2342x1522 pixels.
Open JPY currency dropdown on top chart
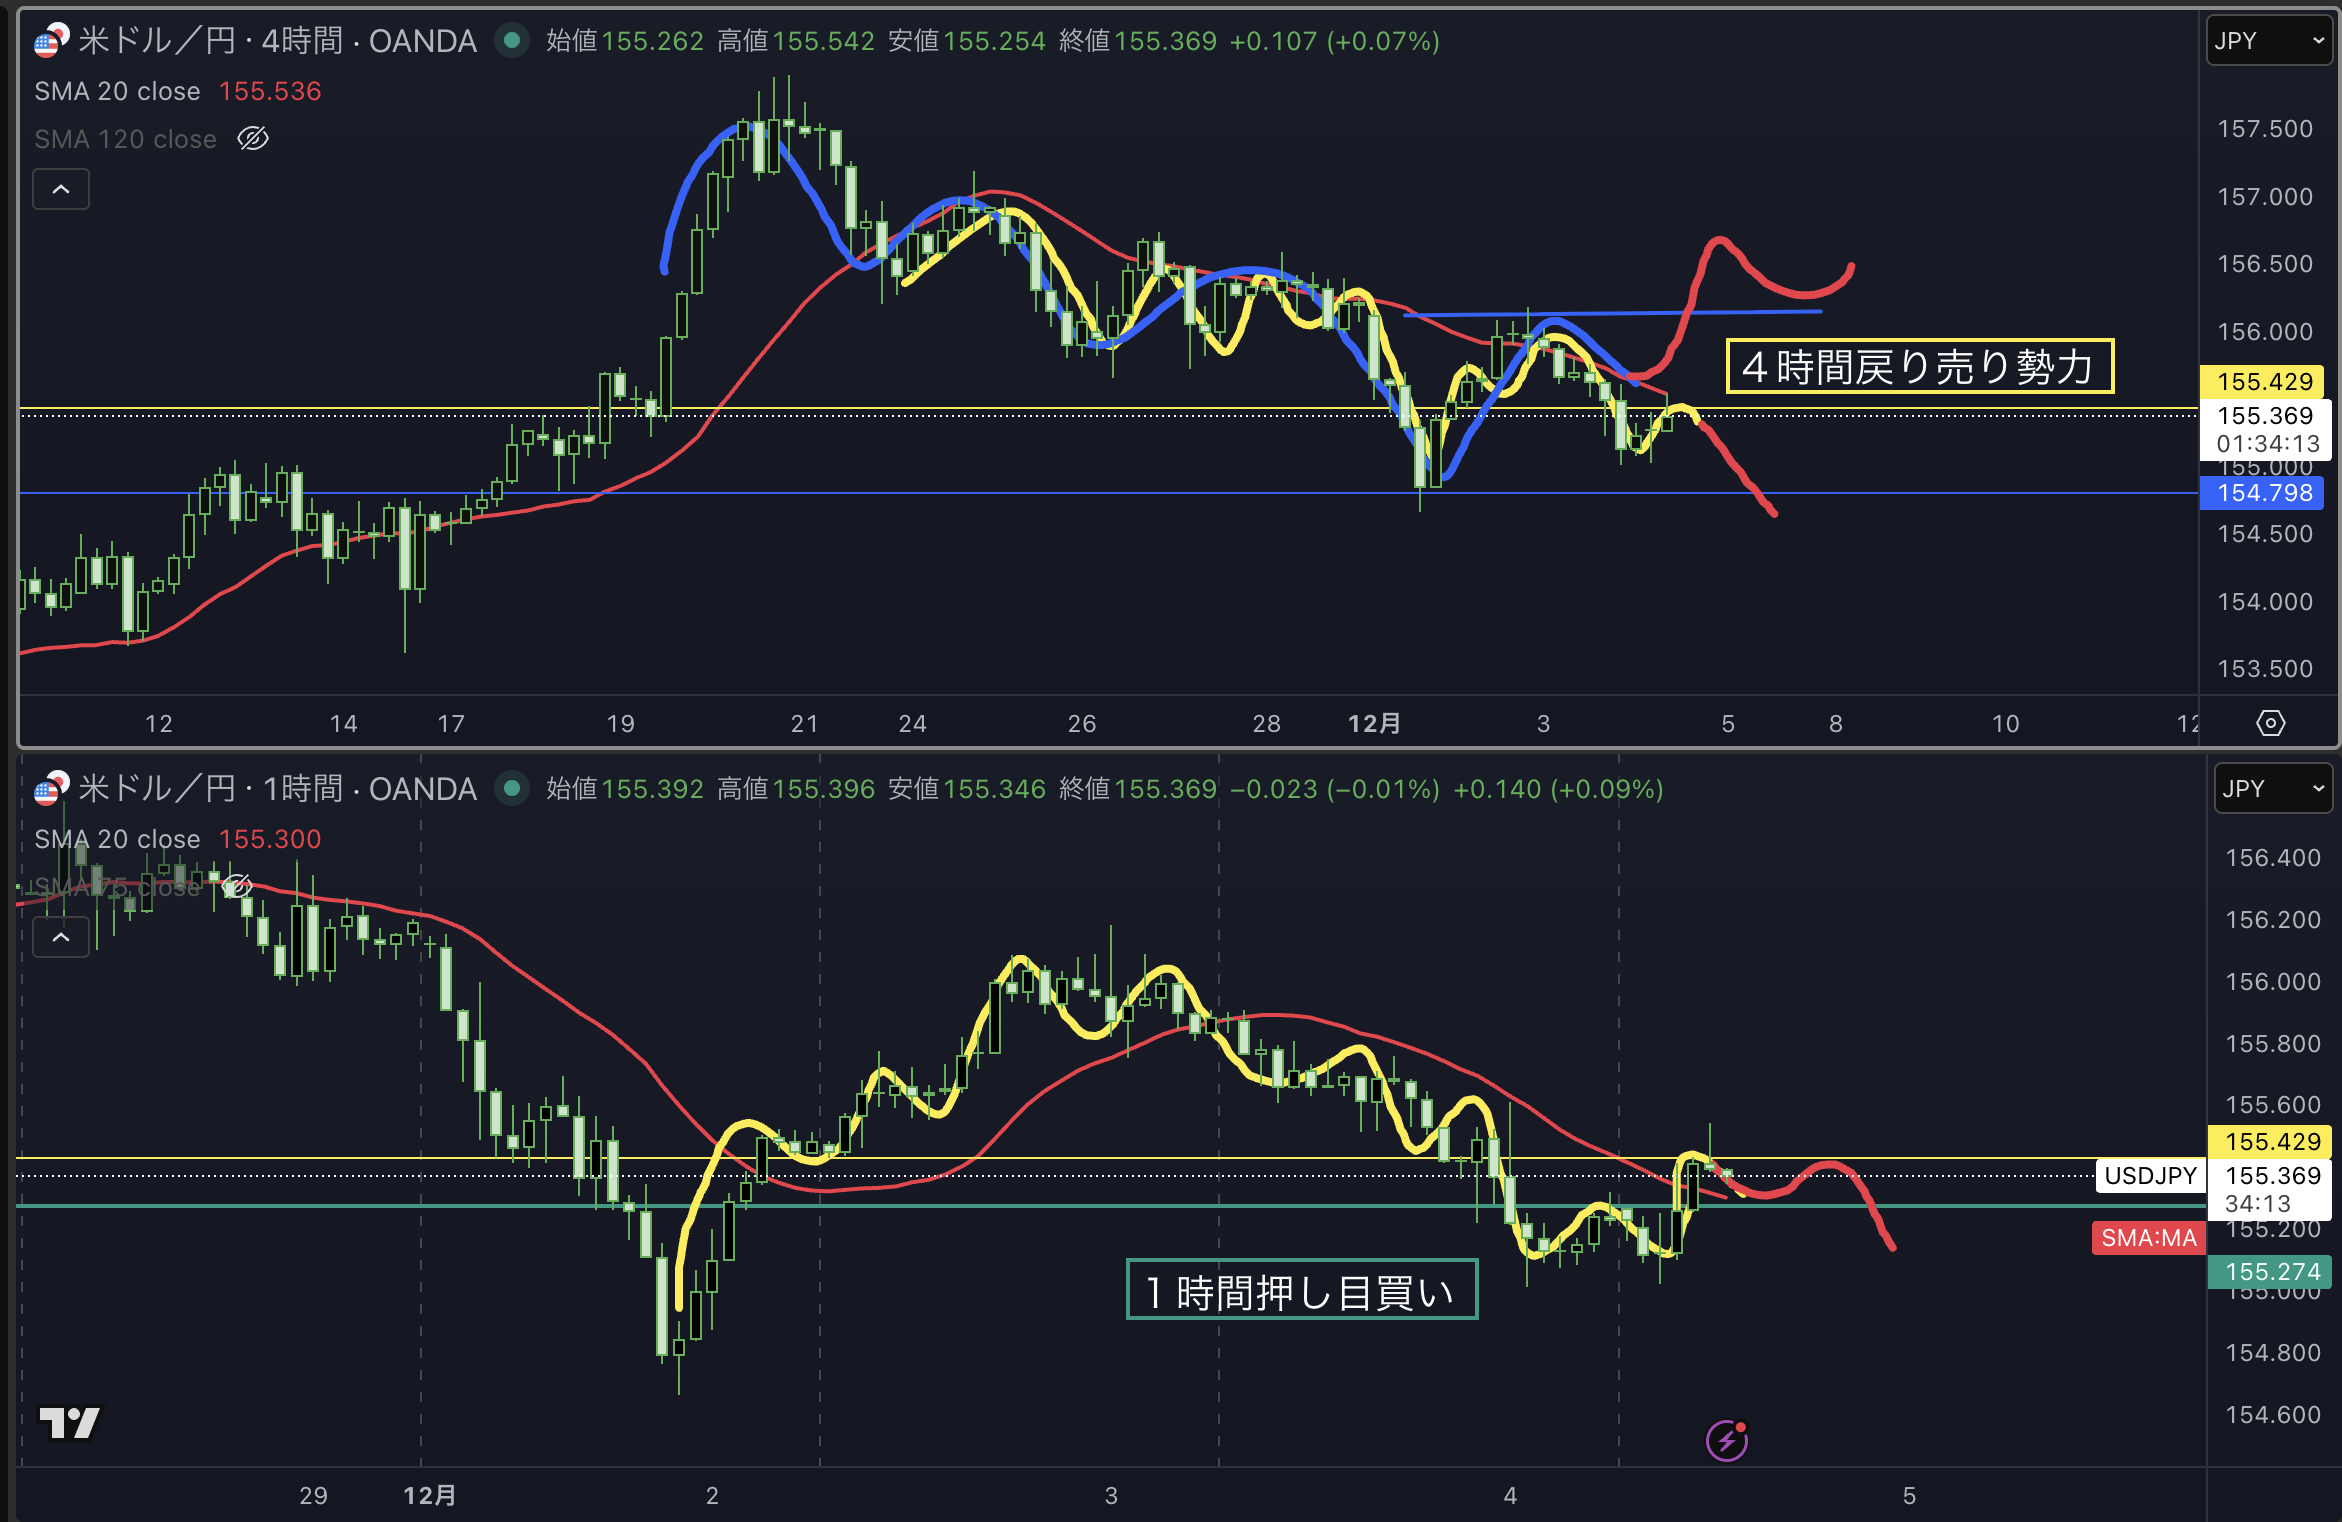point(2268,41)
